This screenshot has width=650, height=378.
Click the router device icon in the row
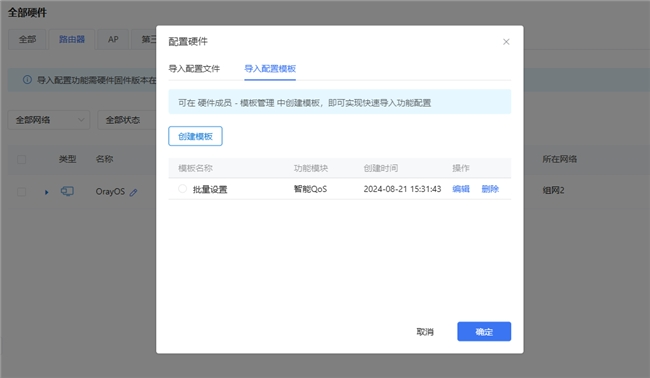(67, 191)
